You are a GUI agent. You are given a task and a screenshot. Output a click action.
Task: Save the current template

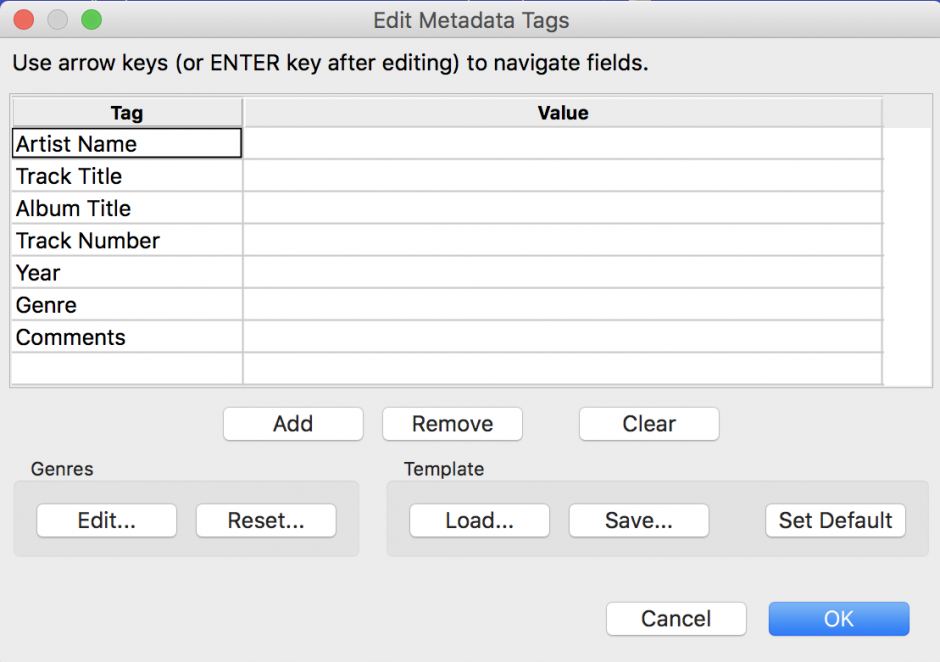tap(638, 520)
